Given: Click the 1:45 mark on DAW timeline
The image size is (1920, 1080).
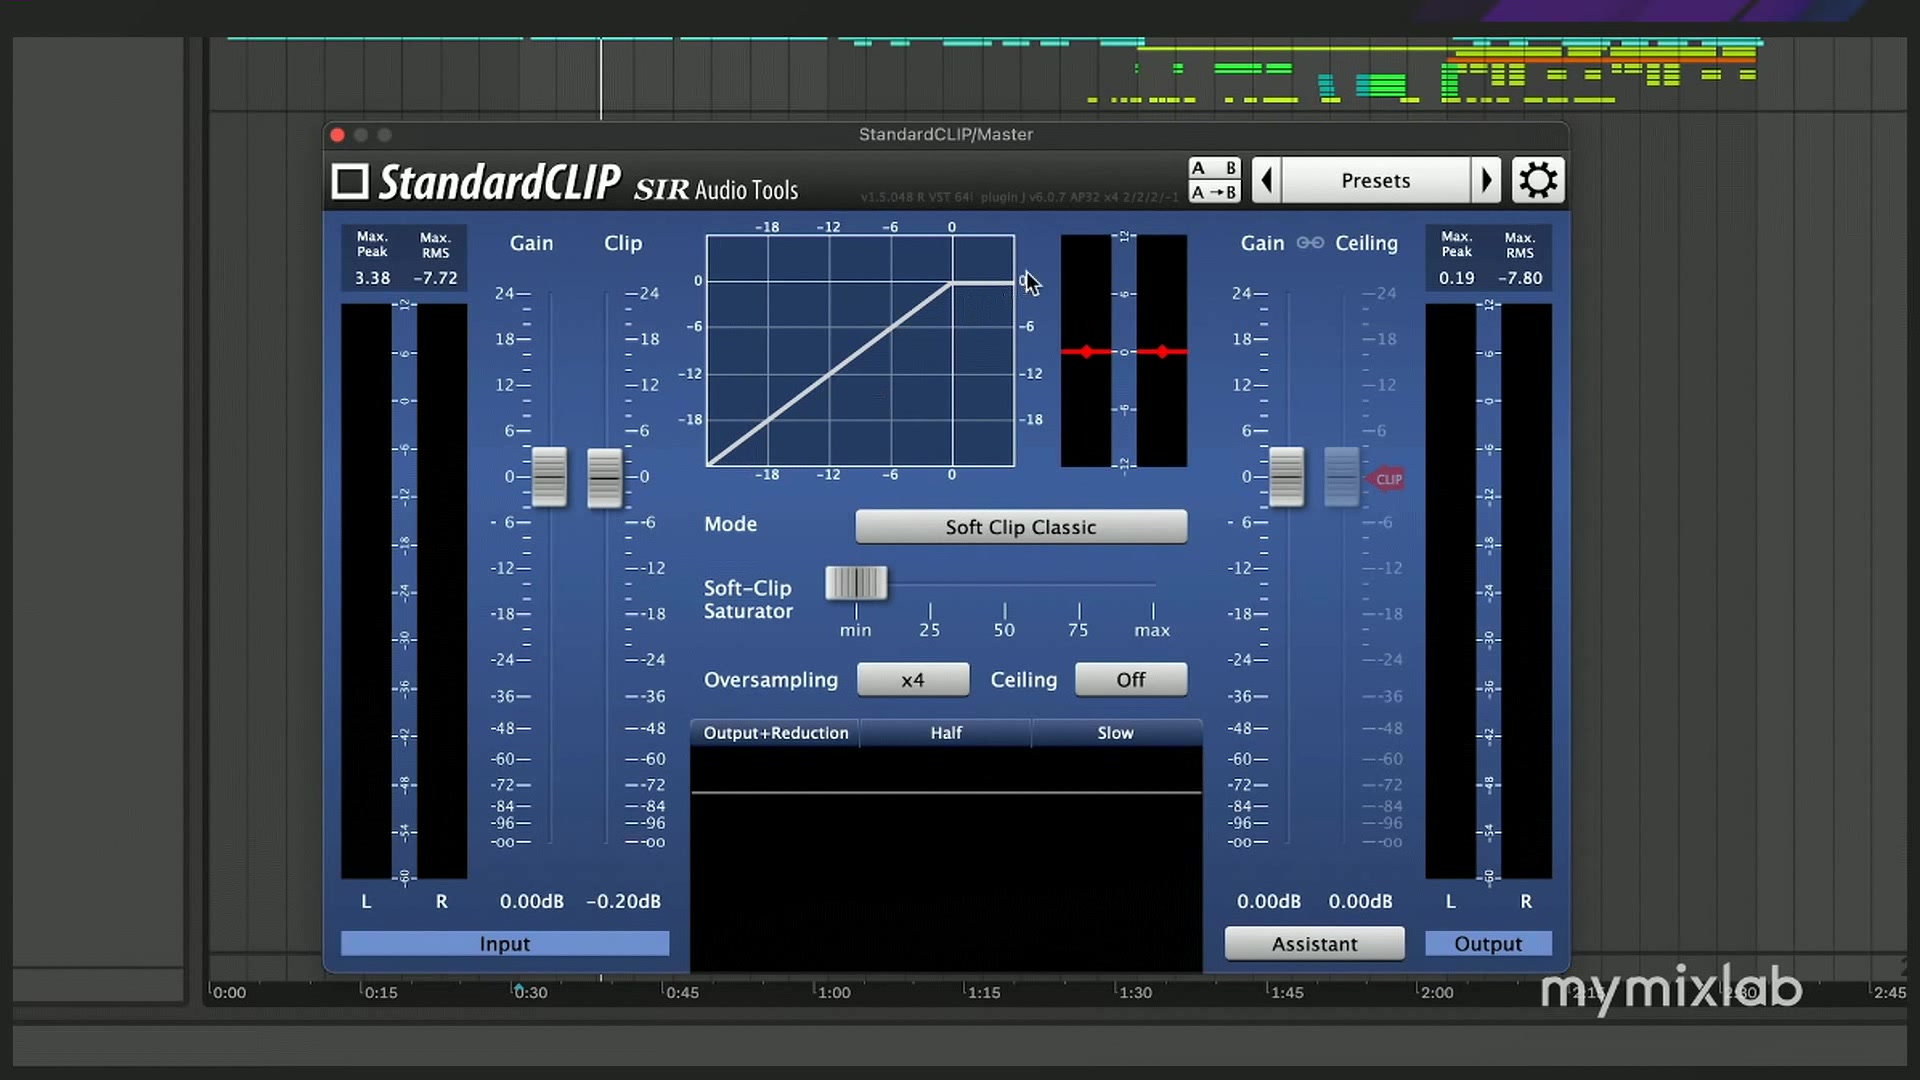Looking at the screenshot, I should tap(1286, 993).
